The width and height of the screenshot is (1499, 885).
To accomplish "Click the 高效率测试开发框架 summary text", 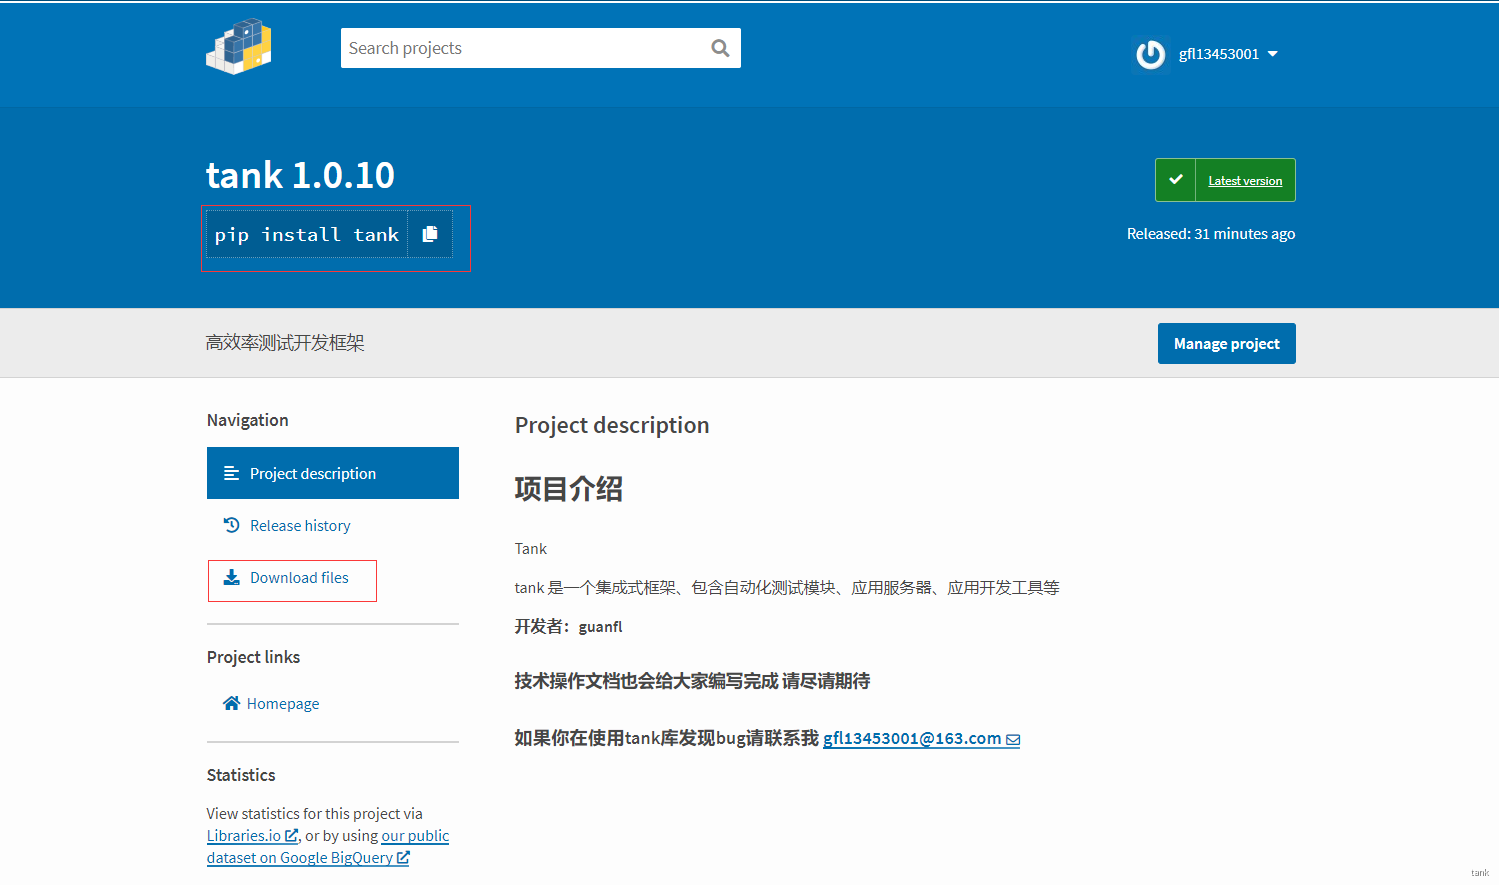I will point(285,343).
